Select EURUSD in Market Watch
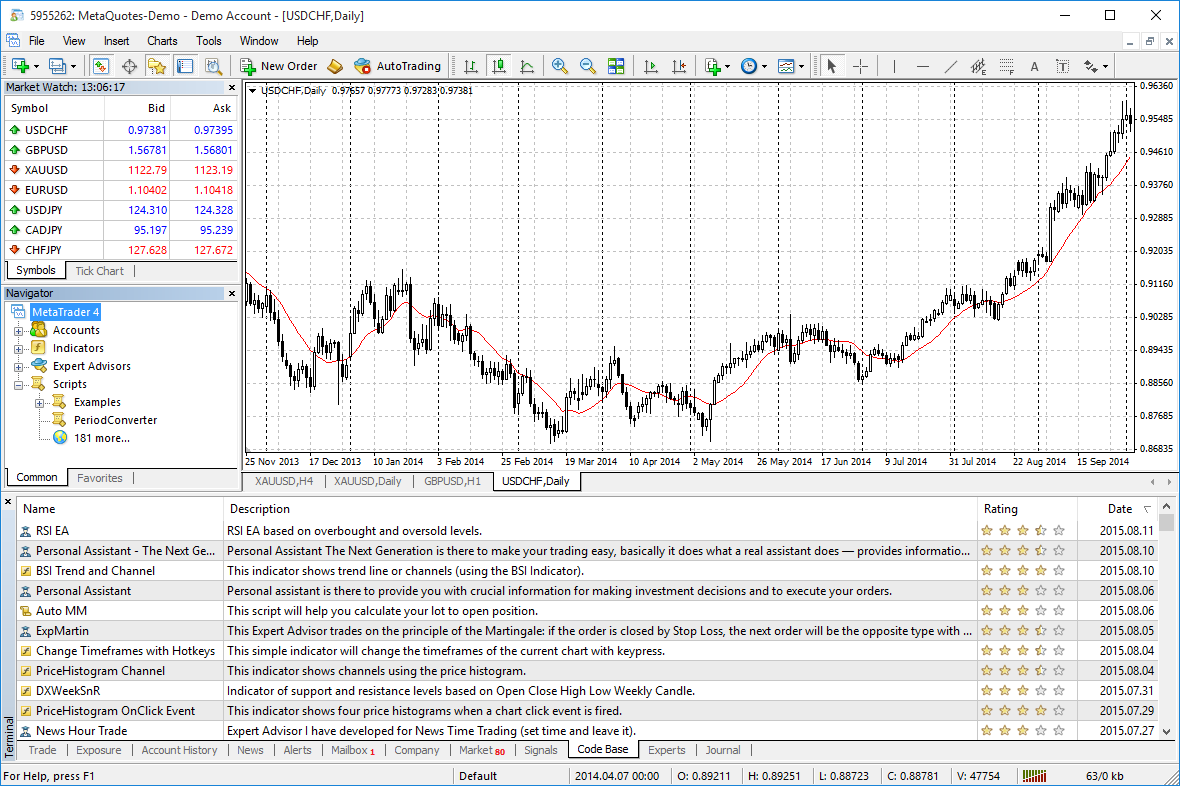 46,190
